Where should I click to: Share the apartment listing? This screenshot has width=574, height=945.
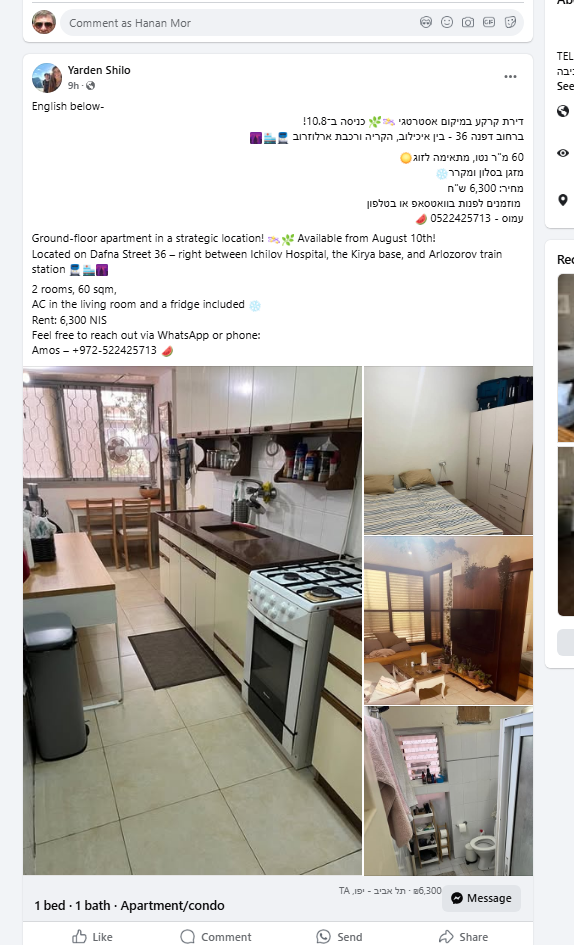pyautogui.click(x=463, y=936)
